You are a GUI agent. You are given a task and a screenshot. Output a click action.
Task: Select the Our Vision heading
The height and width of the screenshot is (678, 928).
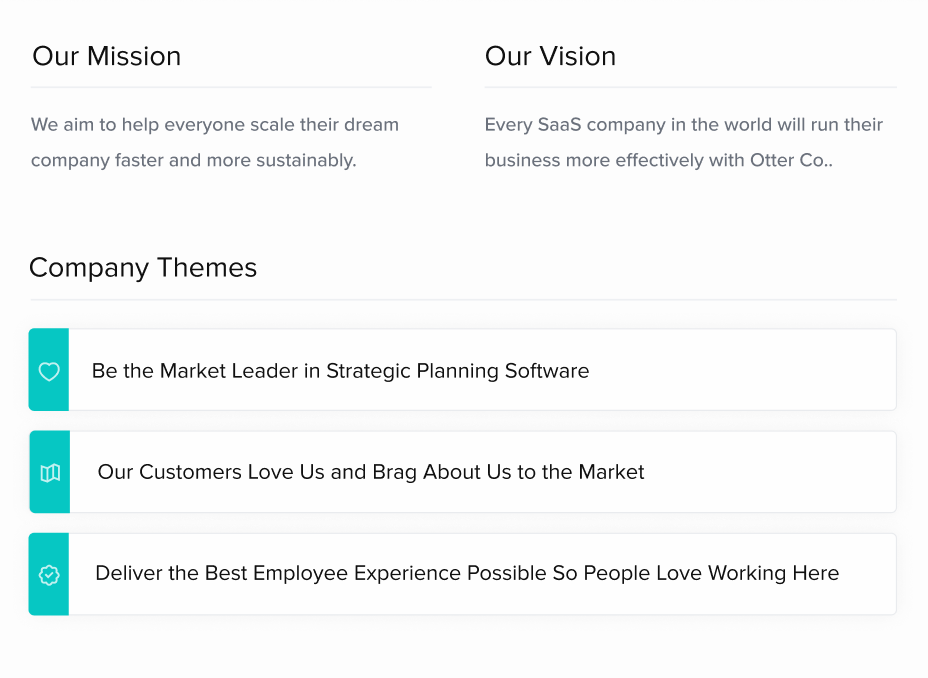coord(550,56)
